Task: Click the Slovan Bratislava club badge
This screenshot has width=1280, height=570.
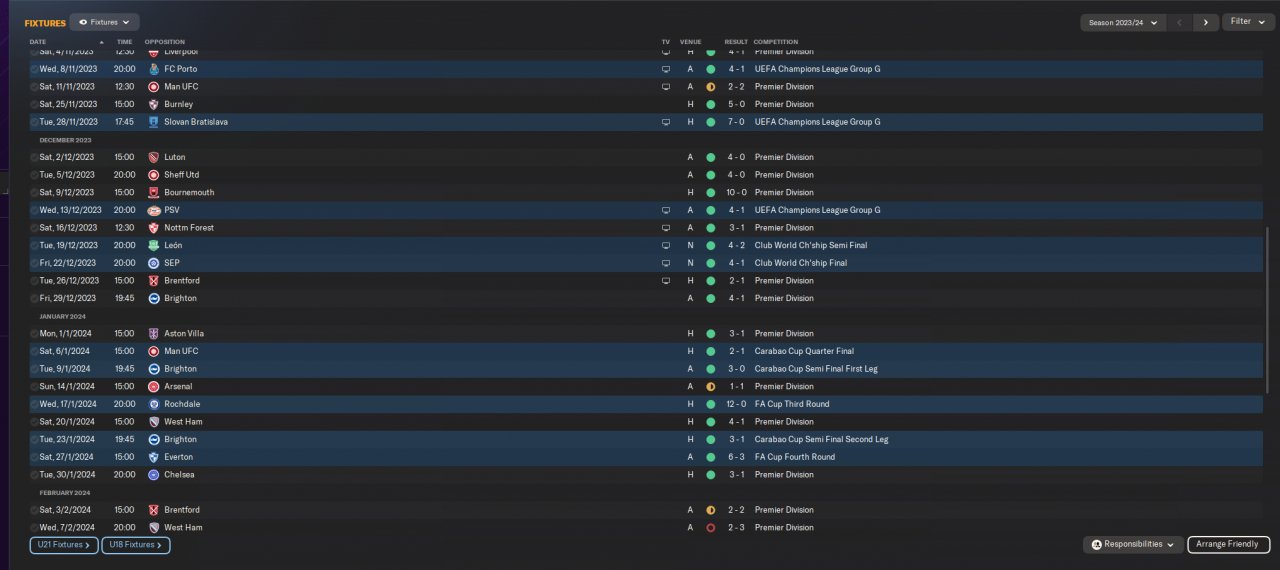Action: (x=153, y=122)
